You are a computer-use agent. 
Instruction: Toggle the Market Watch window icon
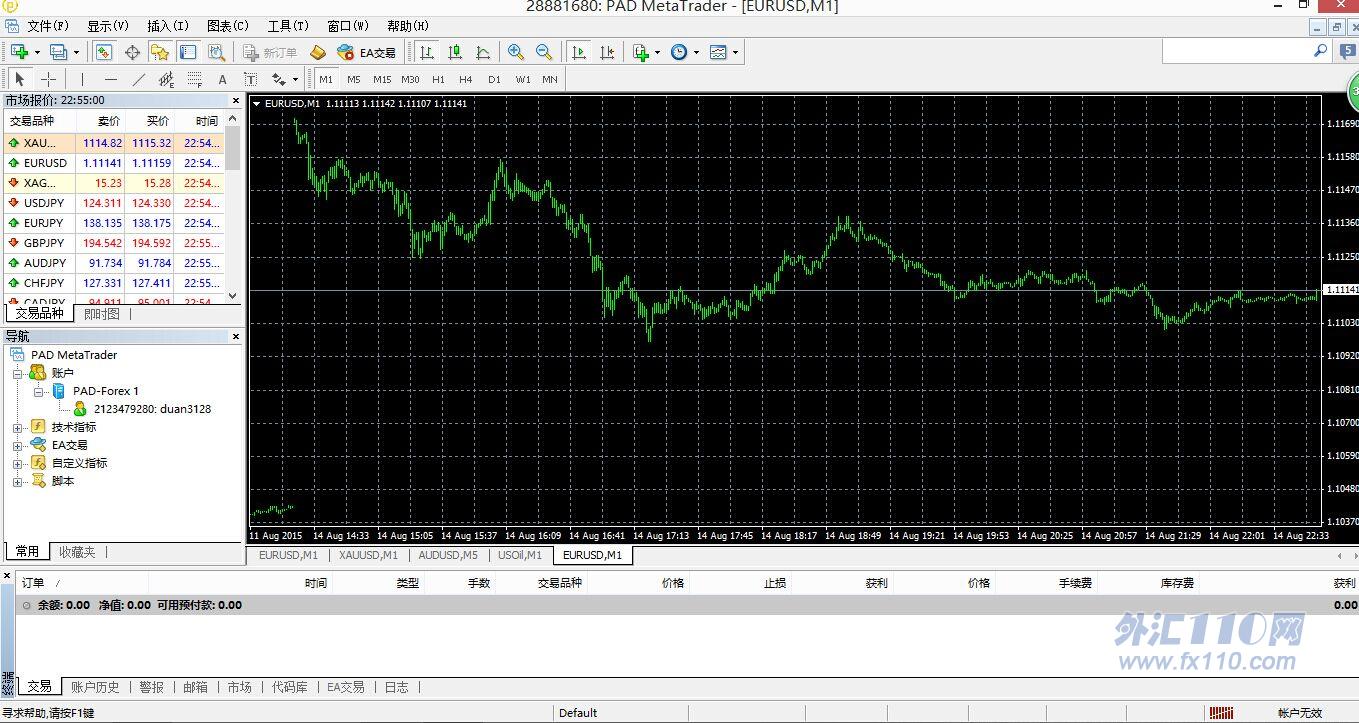104,52
